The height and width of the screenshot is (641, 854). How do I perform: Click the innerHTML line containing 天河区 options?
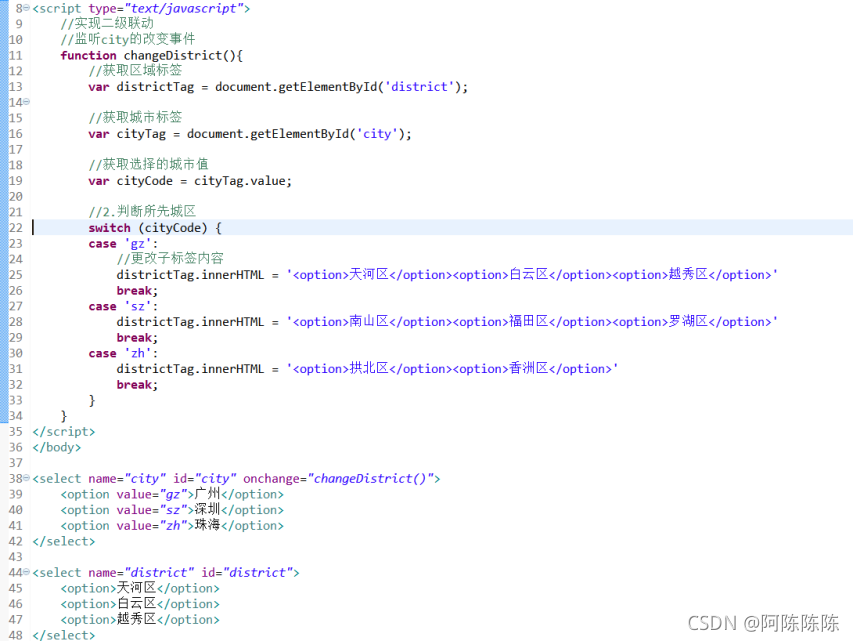click(x=447, y=274)
